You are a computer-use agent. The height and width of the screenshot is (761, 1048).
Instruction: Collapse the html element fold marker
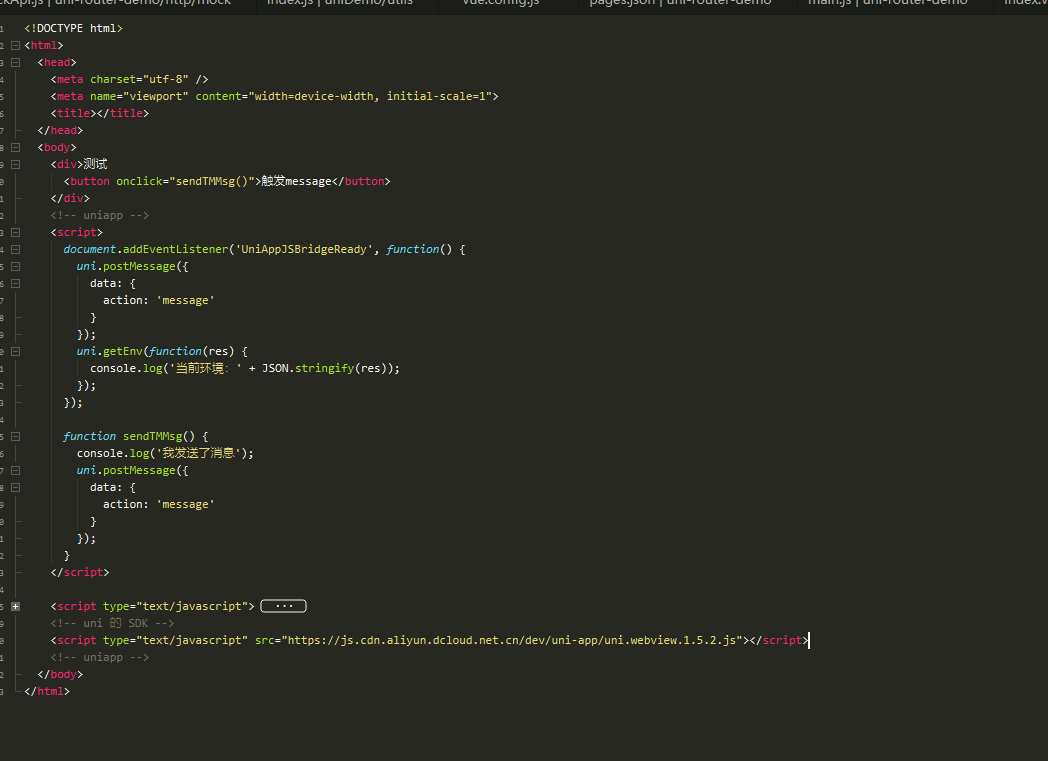(x=15, y=45)
